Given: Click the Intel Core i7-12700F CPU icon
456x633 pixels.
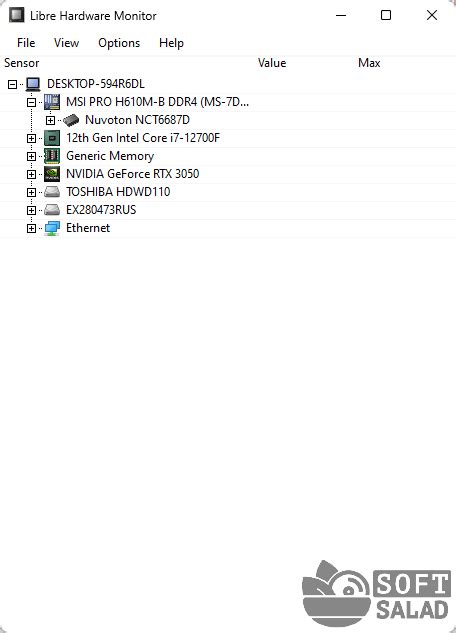Looking at the screenshot, I should pos(52,138).
